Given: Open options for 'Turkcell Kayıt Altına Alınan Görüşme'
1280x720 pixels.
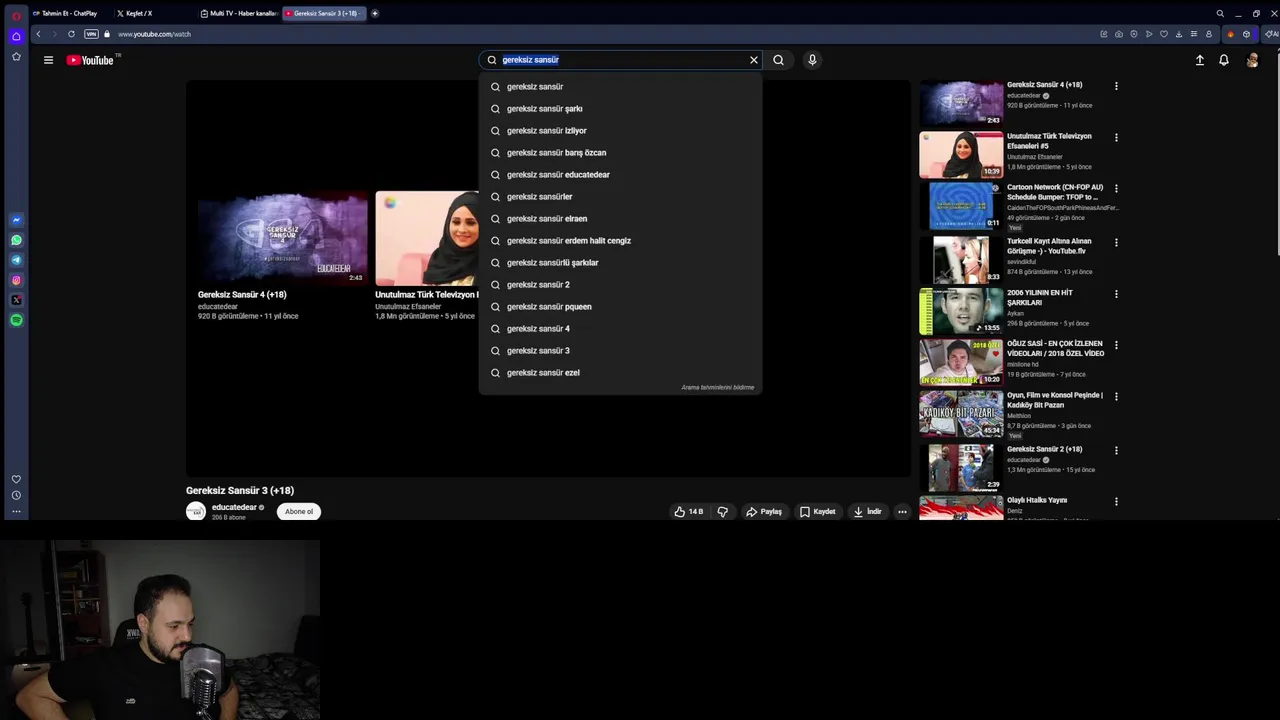Looking at the screenshot, I should [1116, 242].
